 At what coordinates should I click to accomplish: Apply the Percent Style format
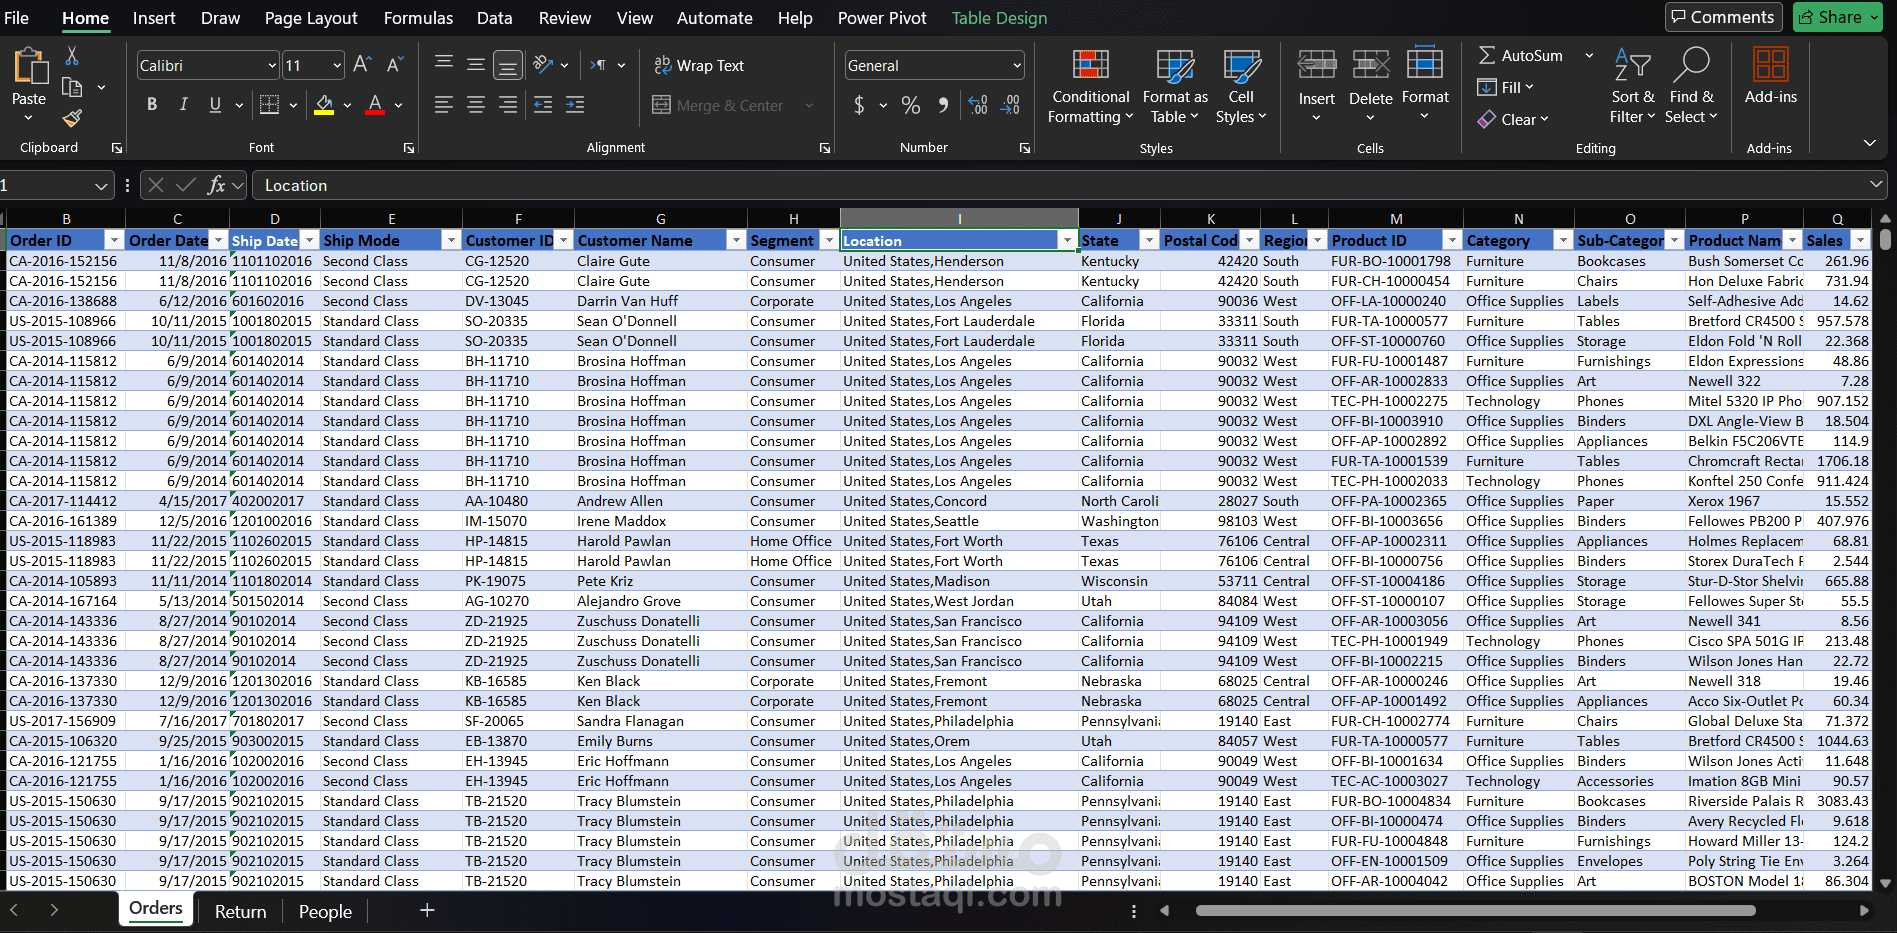pyautogui.click(x=910, y=105)
